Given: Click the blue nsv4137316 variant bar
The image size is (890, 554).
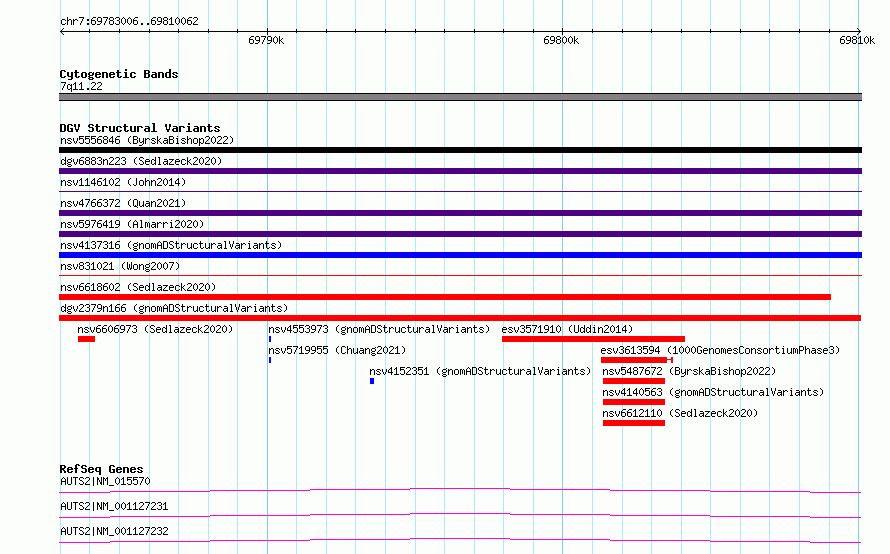Looking at the screenshot, I should pyautogui.click(x=460, y=255).
